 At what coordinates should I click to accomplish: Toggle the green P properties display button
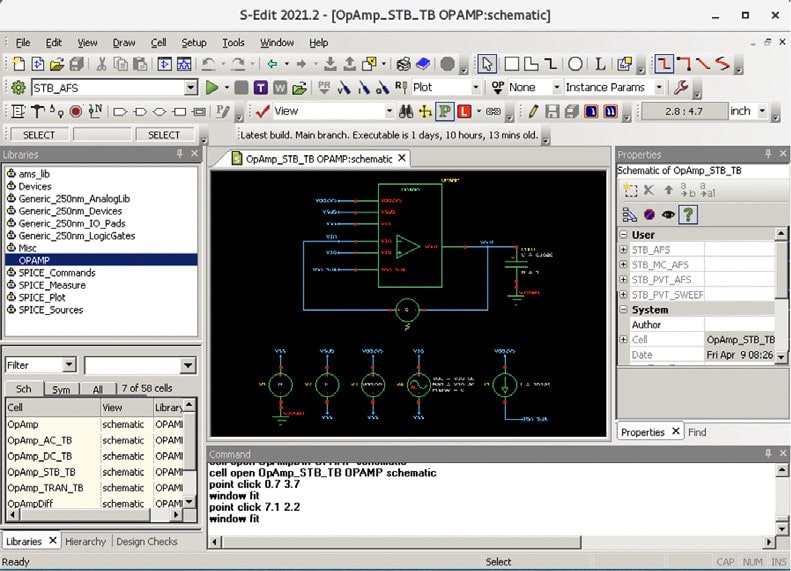[x=444, y=111]
